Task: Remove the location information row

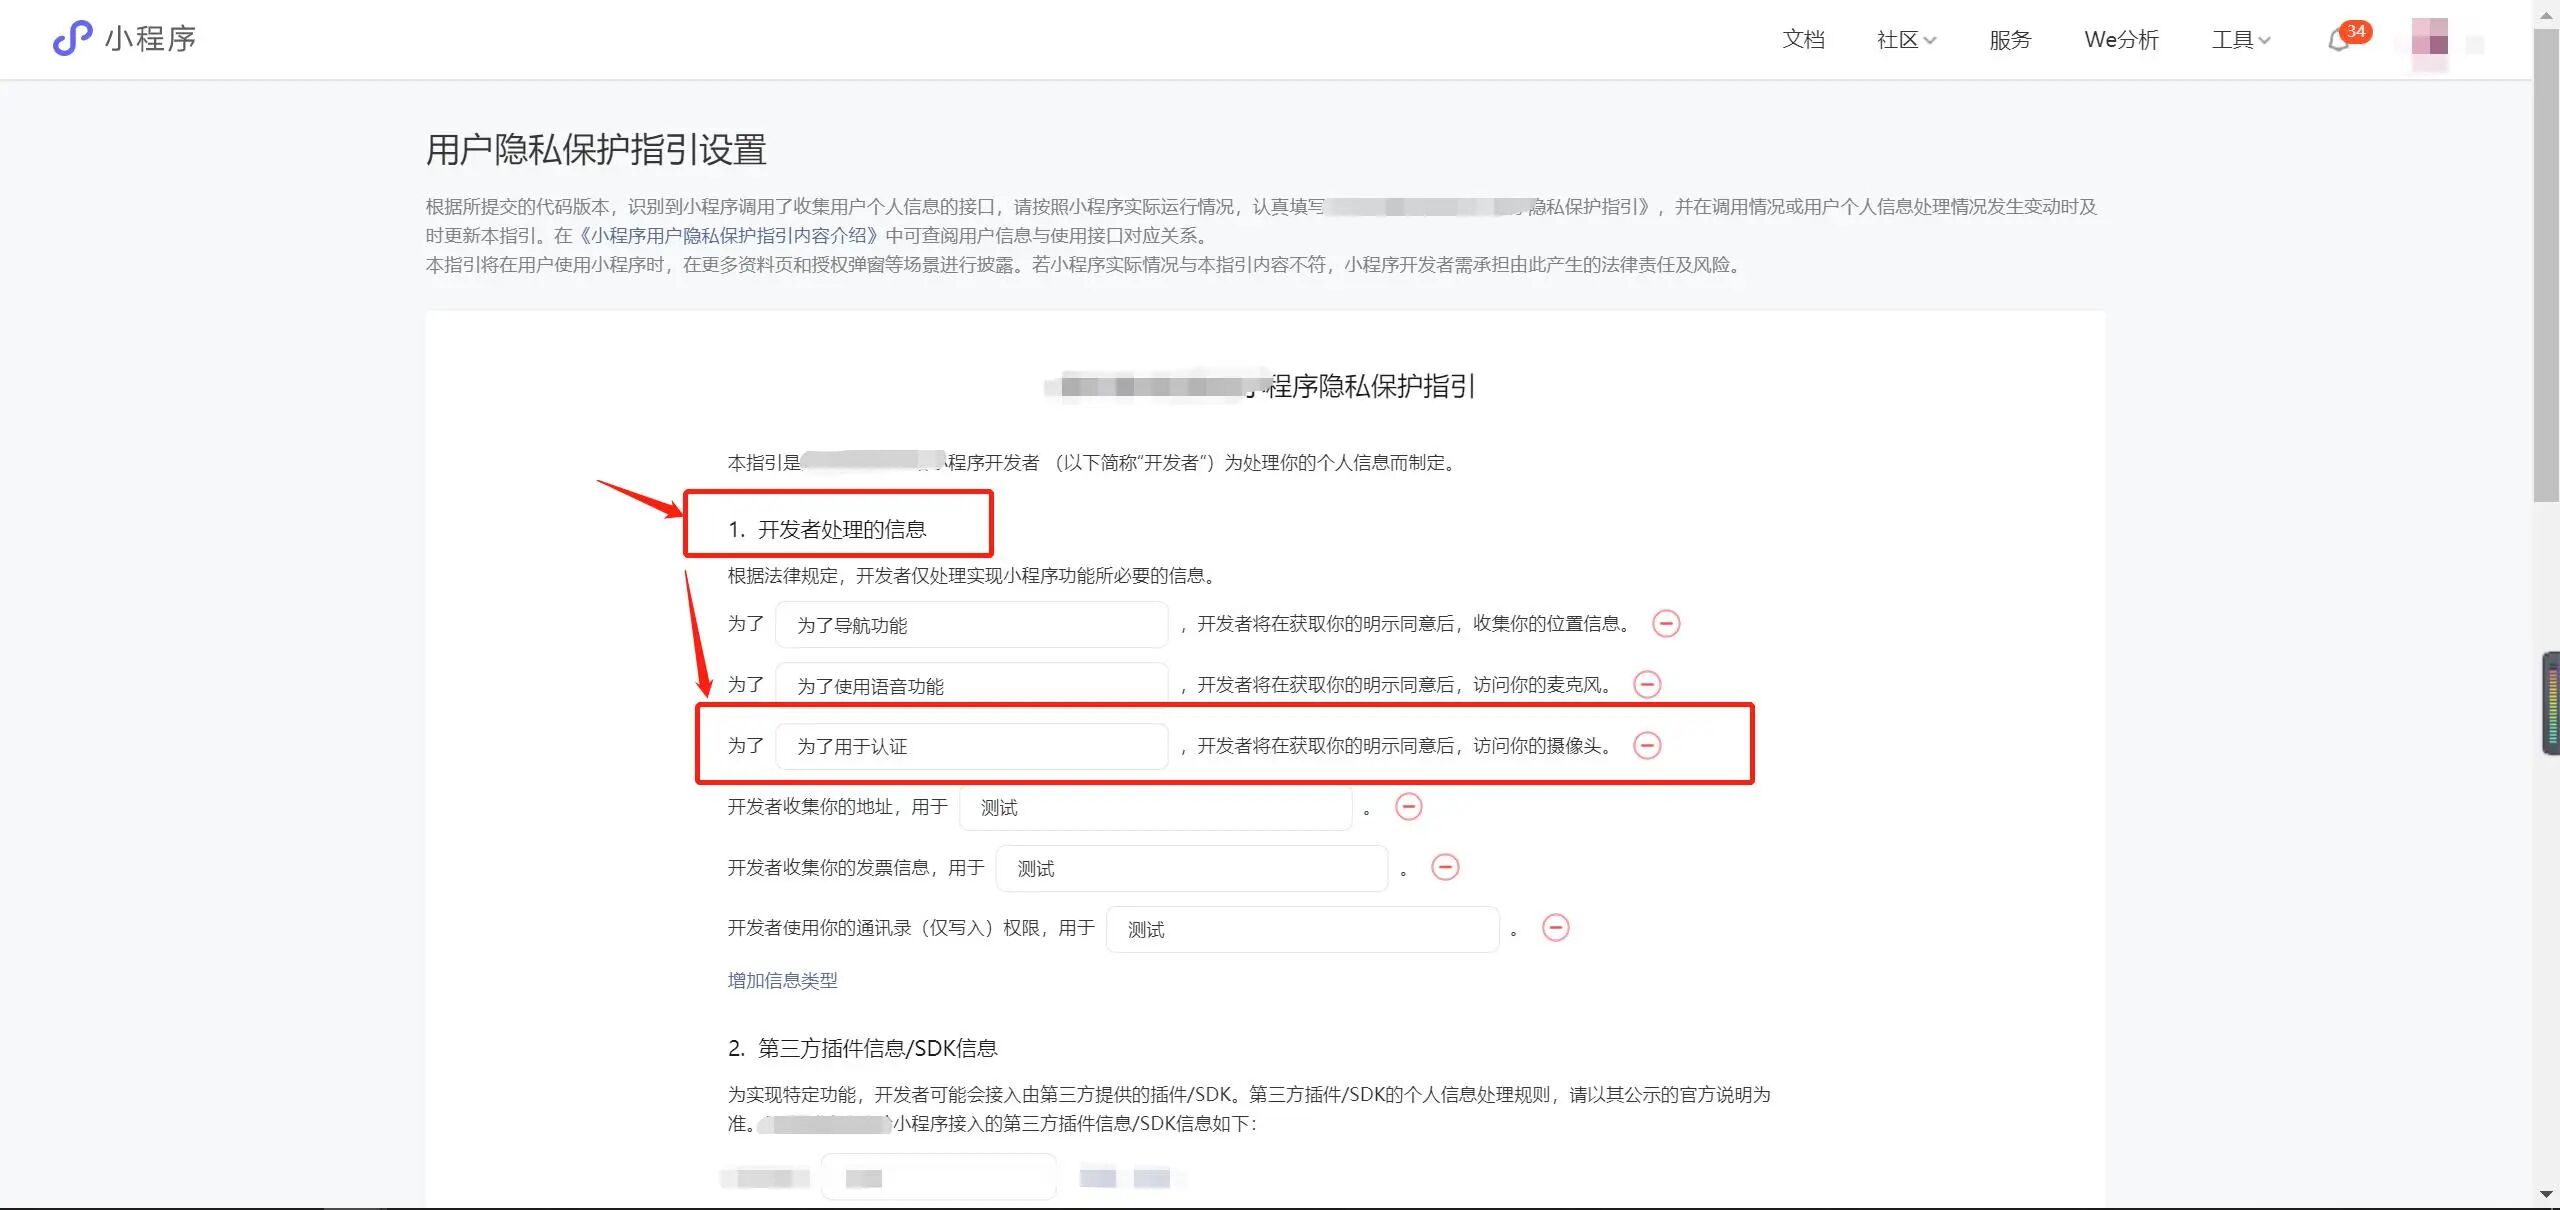Action: [1665, 624]
